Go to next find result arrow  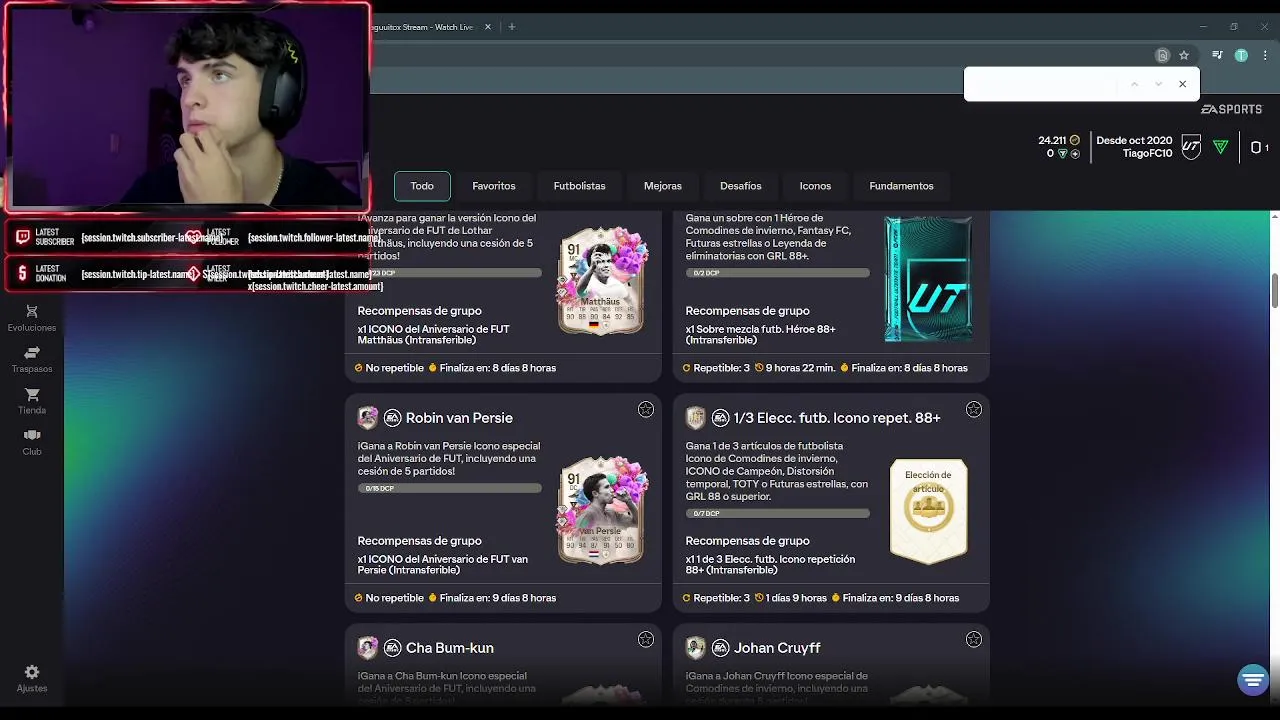coord(1158,84)
